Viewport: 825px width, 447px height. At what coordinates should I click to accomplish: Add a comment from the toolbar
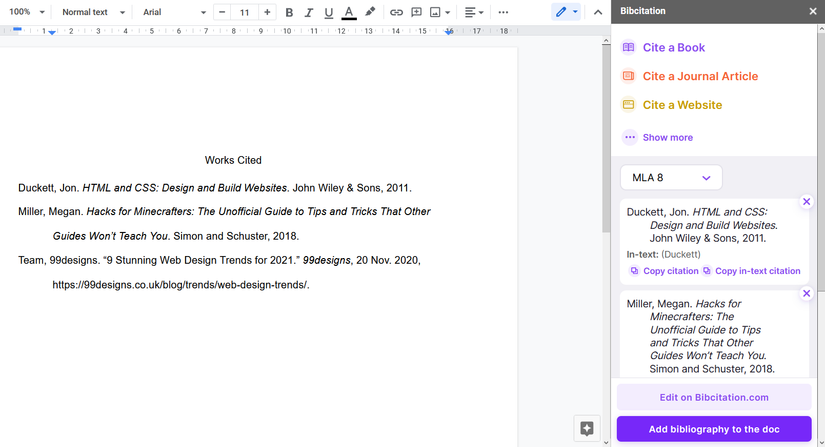click(x=416, y=12)
